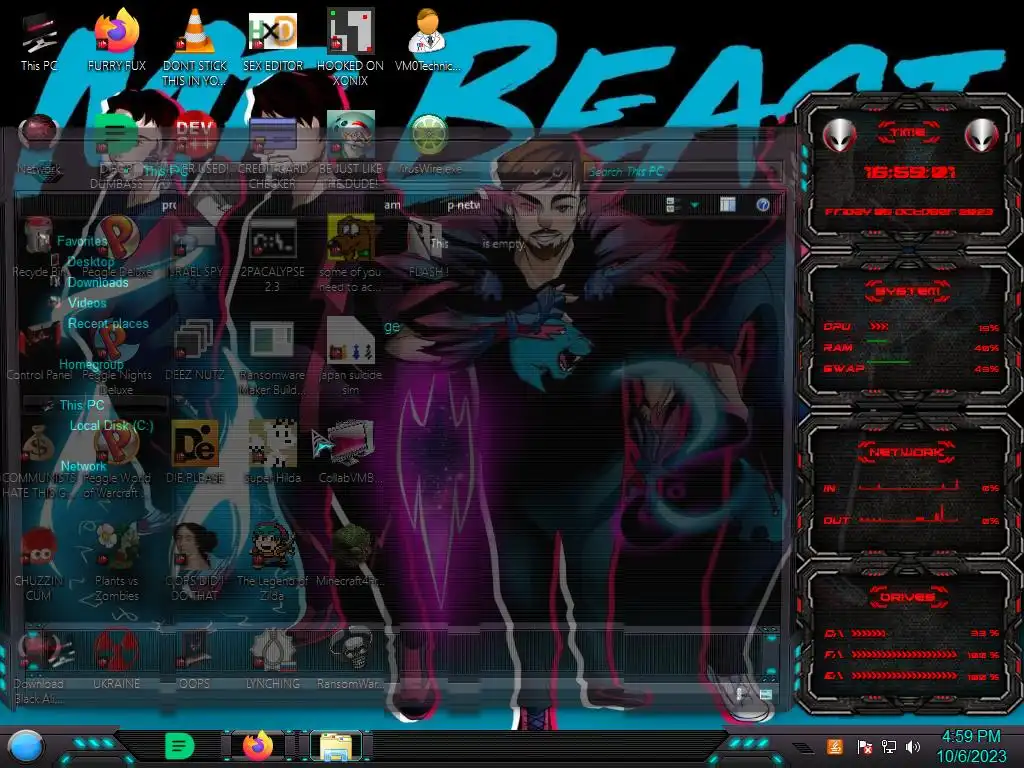Open the Action Center flag tray icon
Screen dimensions: 1024x768
click(864, 746)
